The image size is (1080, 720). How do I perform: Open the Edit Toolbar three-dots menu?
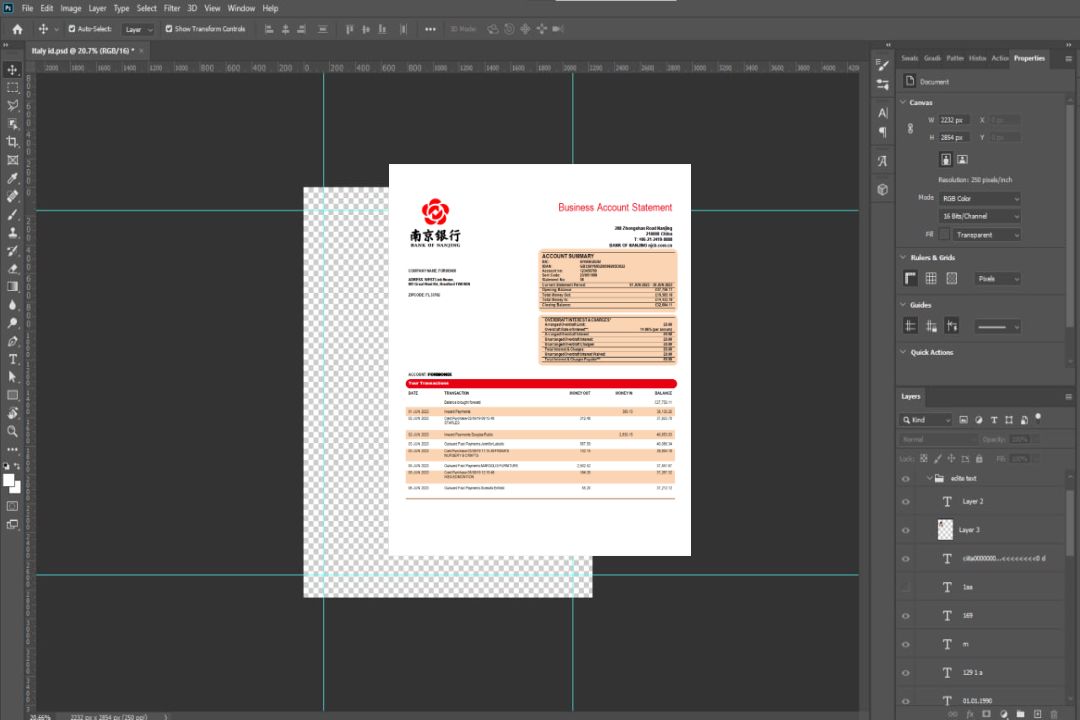[12, 449]
